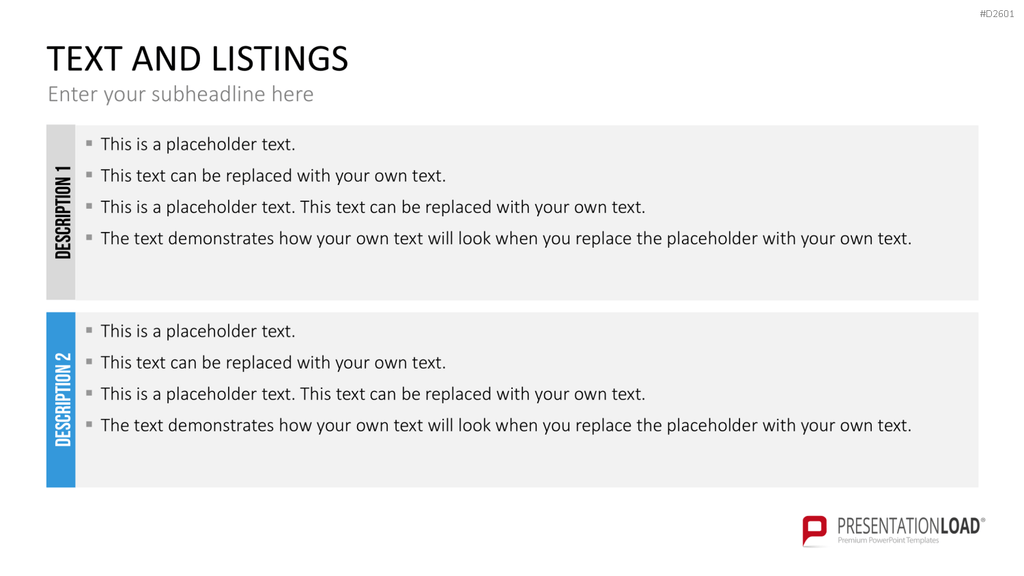Click first bullet line in Description 2 box
The width and height of the screenshot is (1024, 576).
198,331
